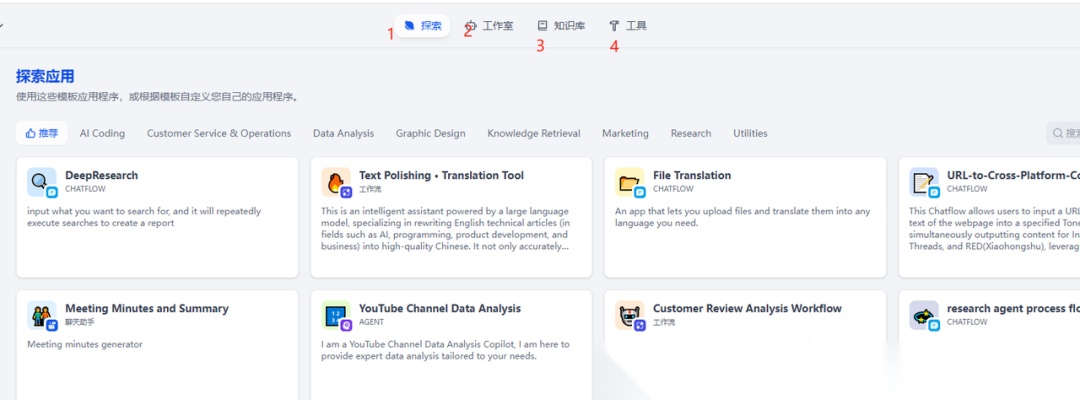Select the 推荐 recommended category filter
This screenshot has width=1080, height=400.
point(42,134)
